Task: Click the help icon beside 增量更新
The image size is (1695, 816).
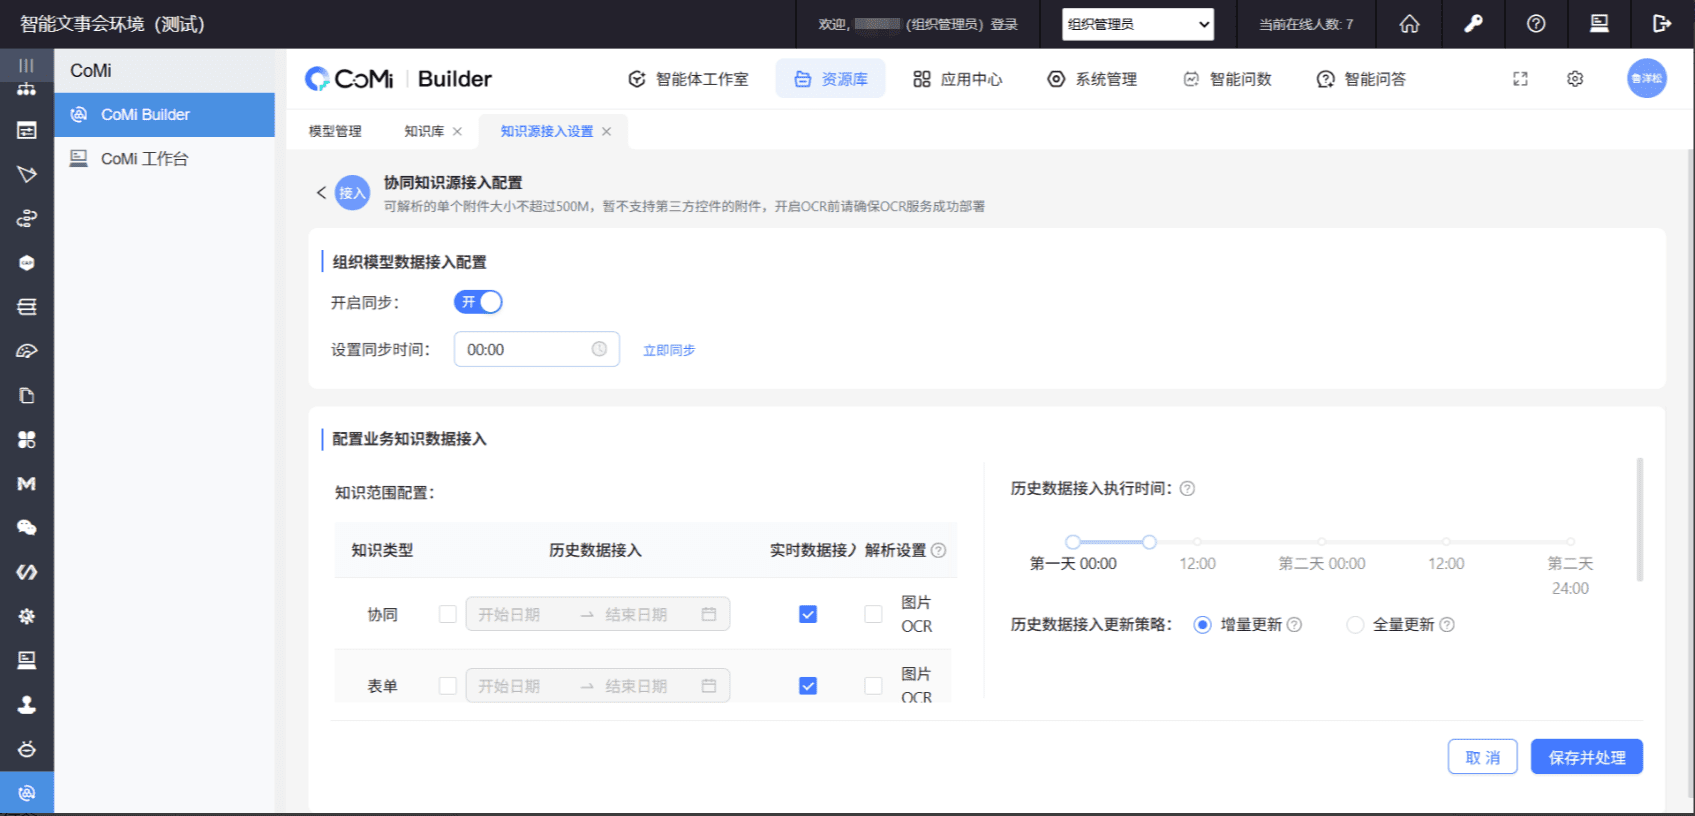Action: [1294, 625]
